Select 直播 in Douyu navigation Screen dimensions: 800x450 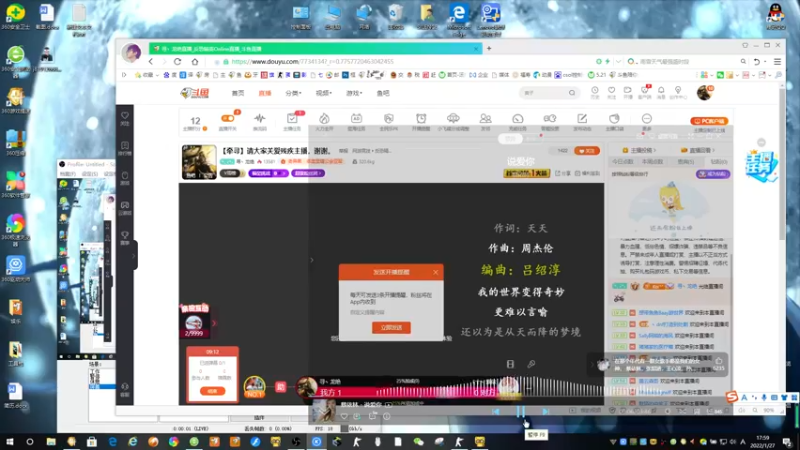[x=265, y=93]
